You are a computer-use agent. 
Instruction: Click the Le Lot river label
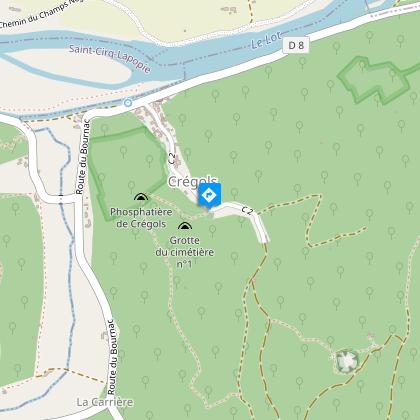[266, 41]
